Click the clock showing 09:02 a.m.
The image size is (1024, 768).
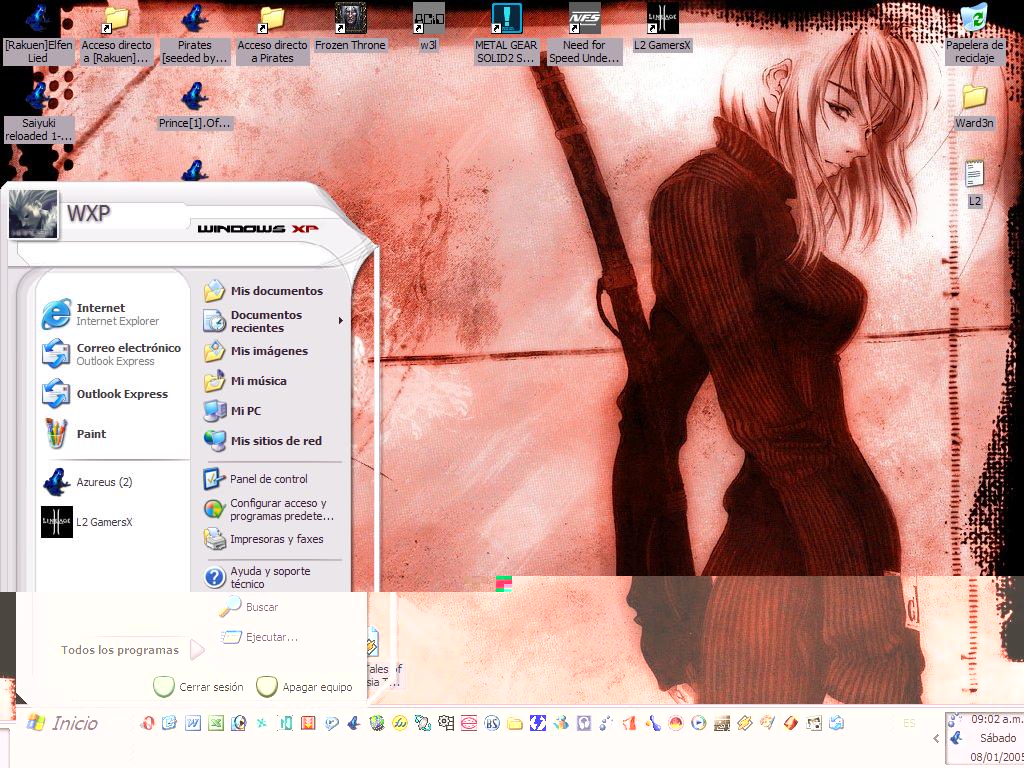tap(997, 719)
